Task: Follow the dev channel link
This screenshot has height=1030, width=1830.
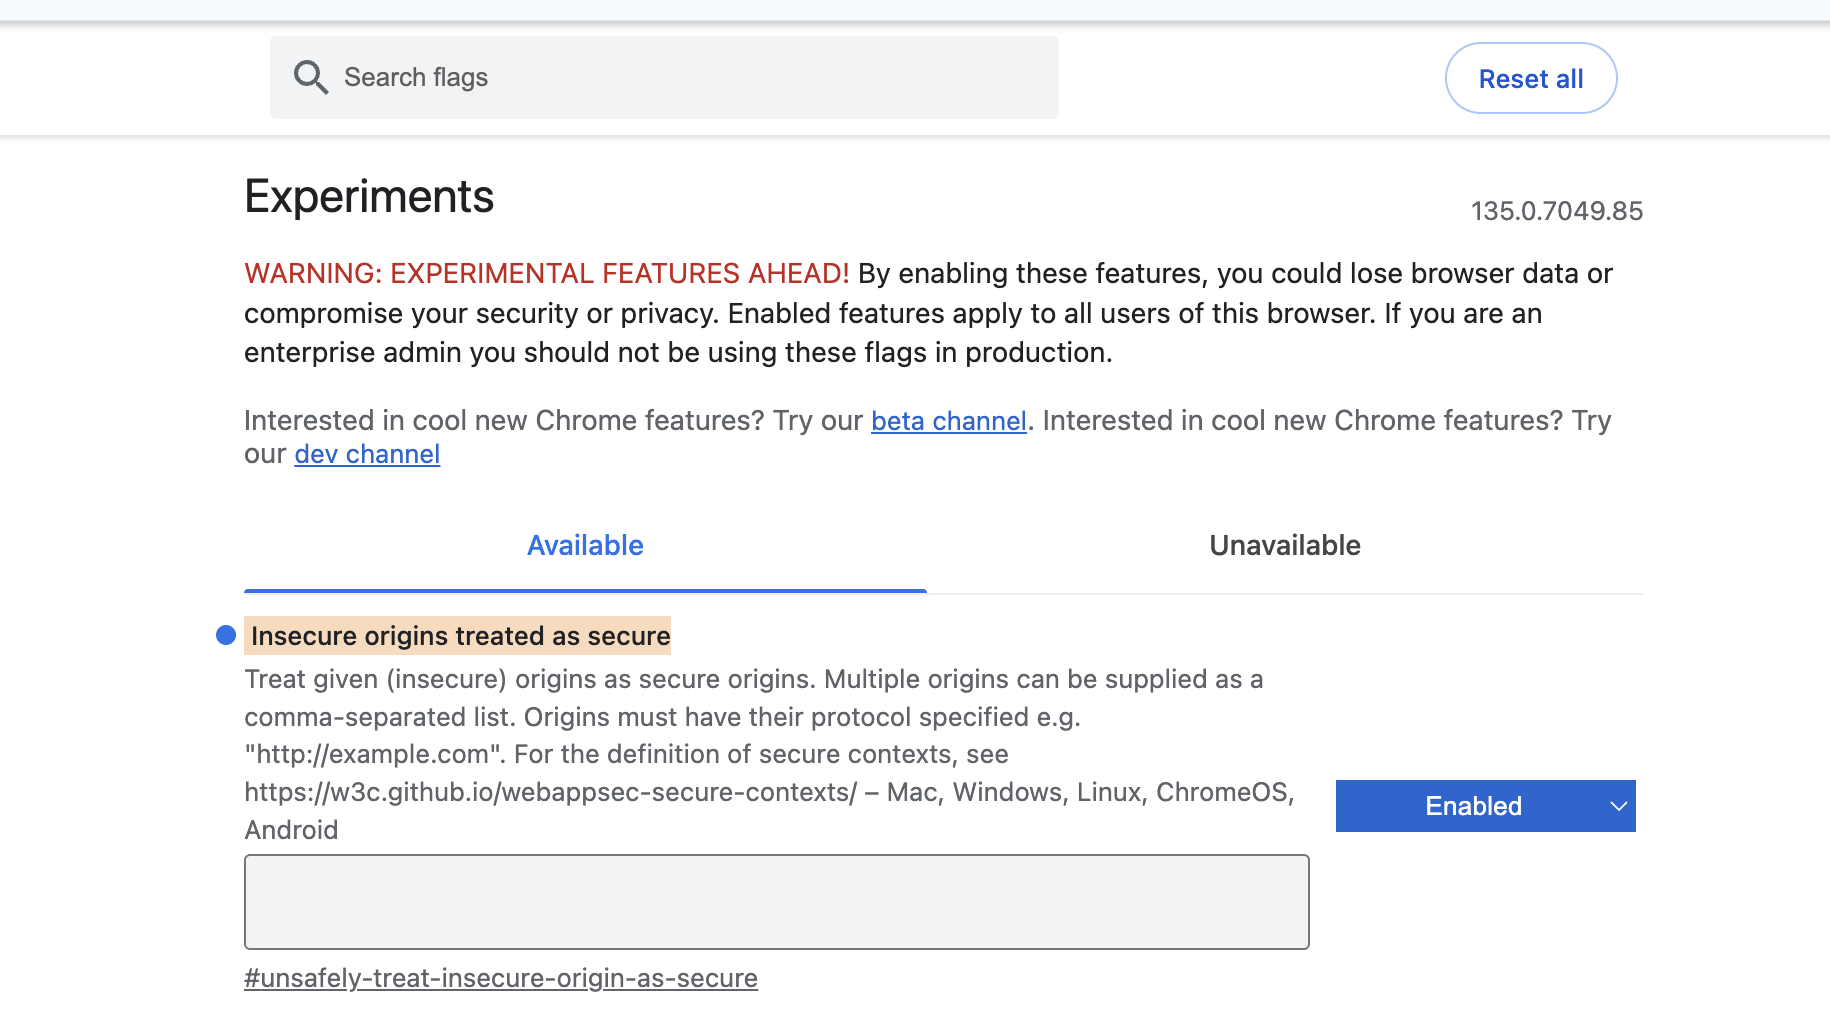Action: click(367, 454)
